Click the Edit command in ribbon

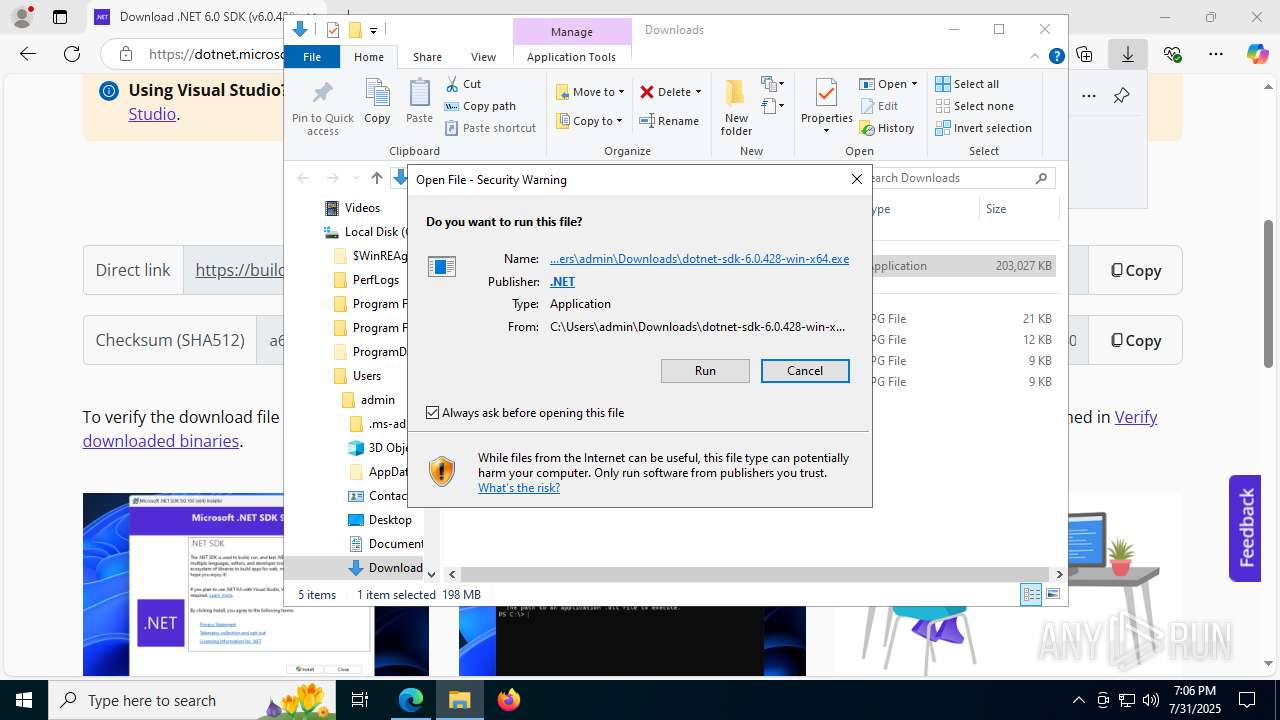click(879, 106)
